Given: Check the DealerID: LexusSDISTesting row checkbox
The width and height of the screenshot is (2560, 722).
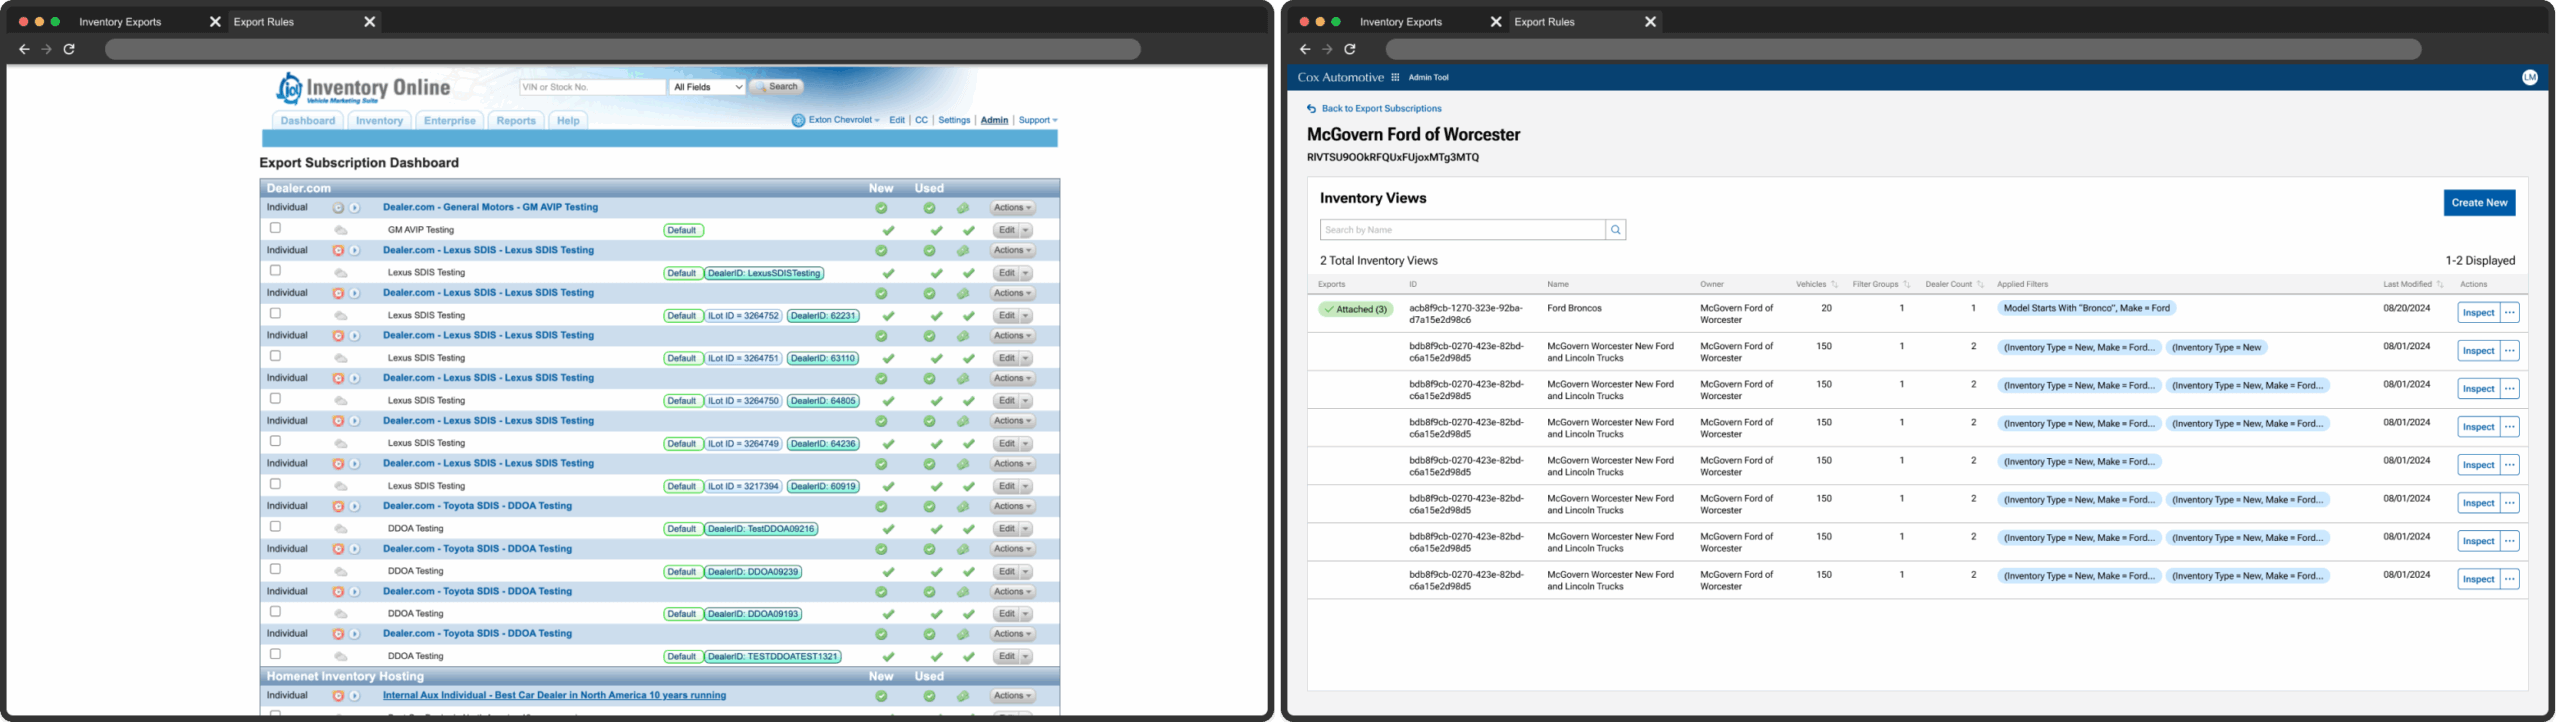Looking at the screenshot, I should point(275,271).
